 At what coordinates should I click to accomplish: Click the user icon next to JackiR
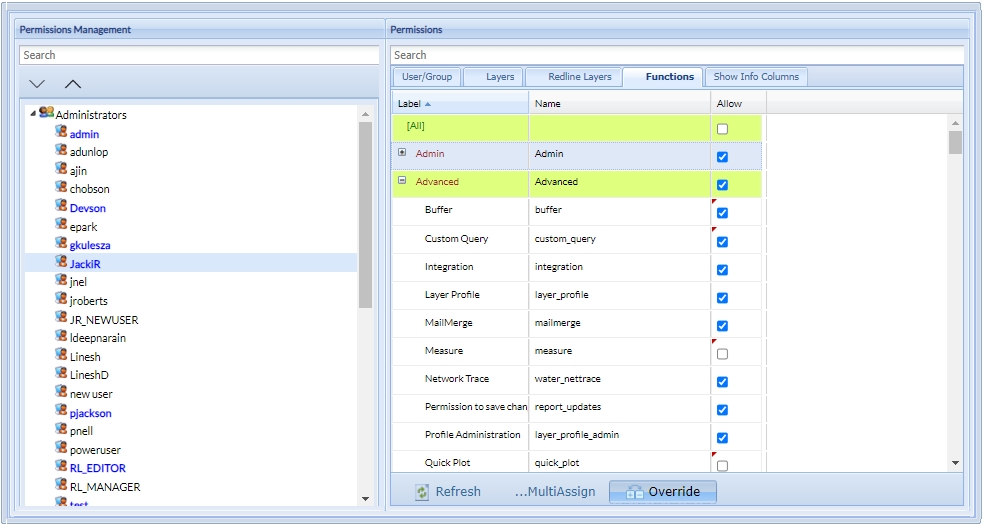[61, 263]
